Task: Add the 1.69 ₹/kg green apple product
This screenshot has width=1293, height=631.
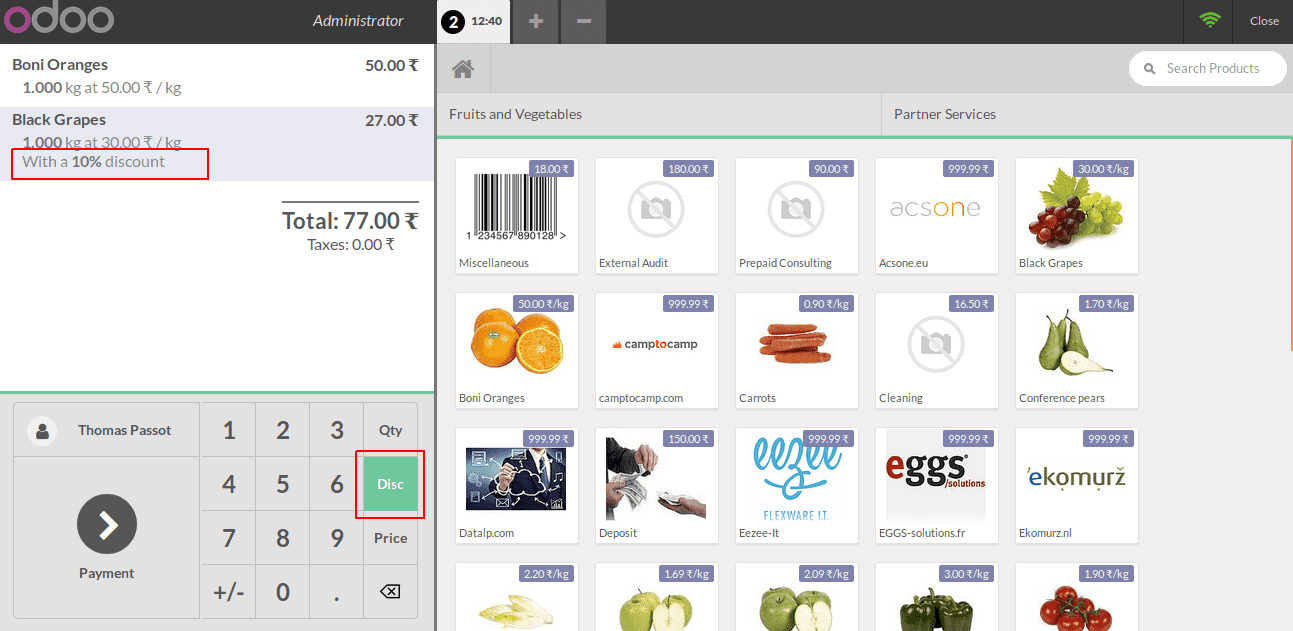Action: point(657,597)
